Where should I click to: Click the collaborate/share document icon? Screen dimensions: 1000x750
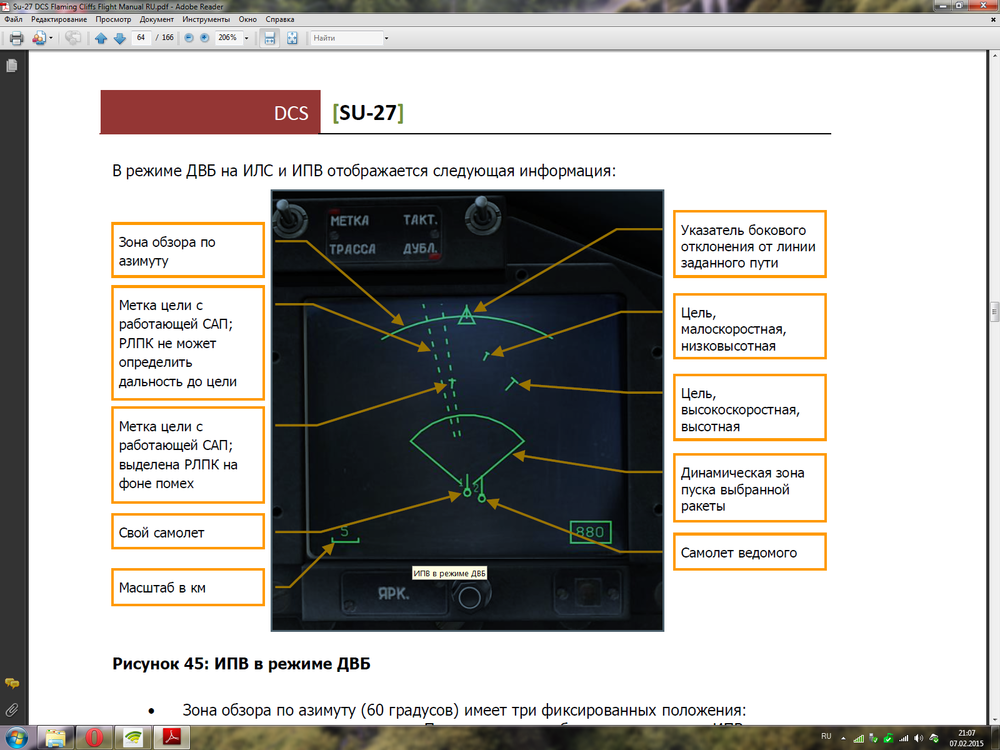[x=39, y=38]
